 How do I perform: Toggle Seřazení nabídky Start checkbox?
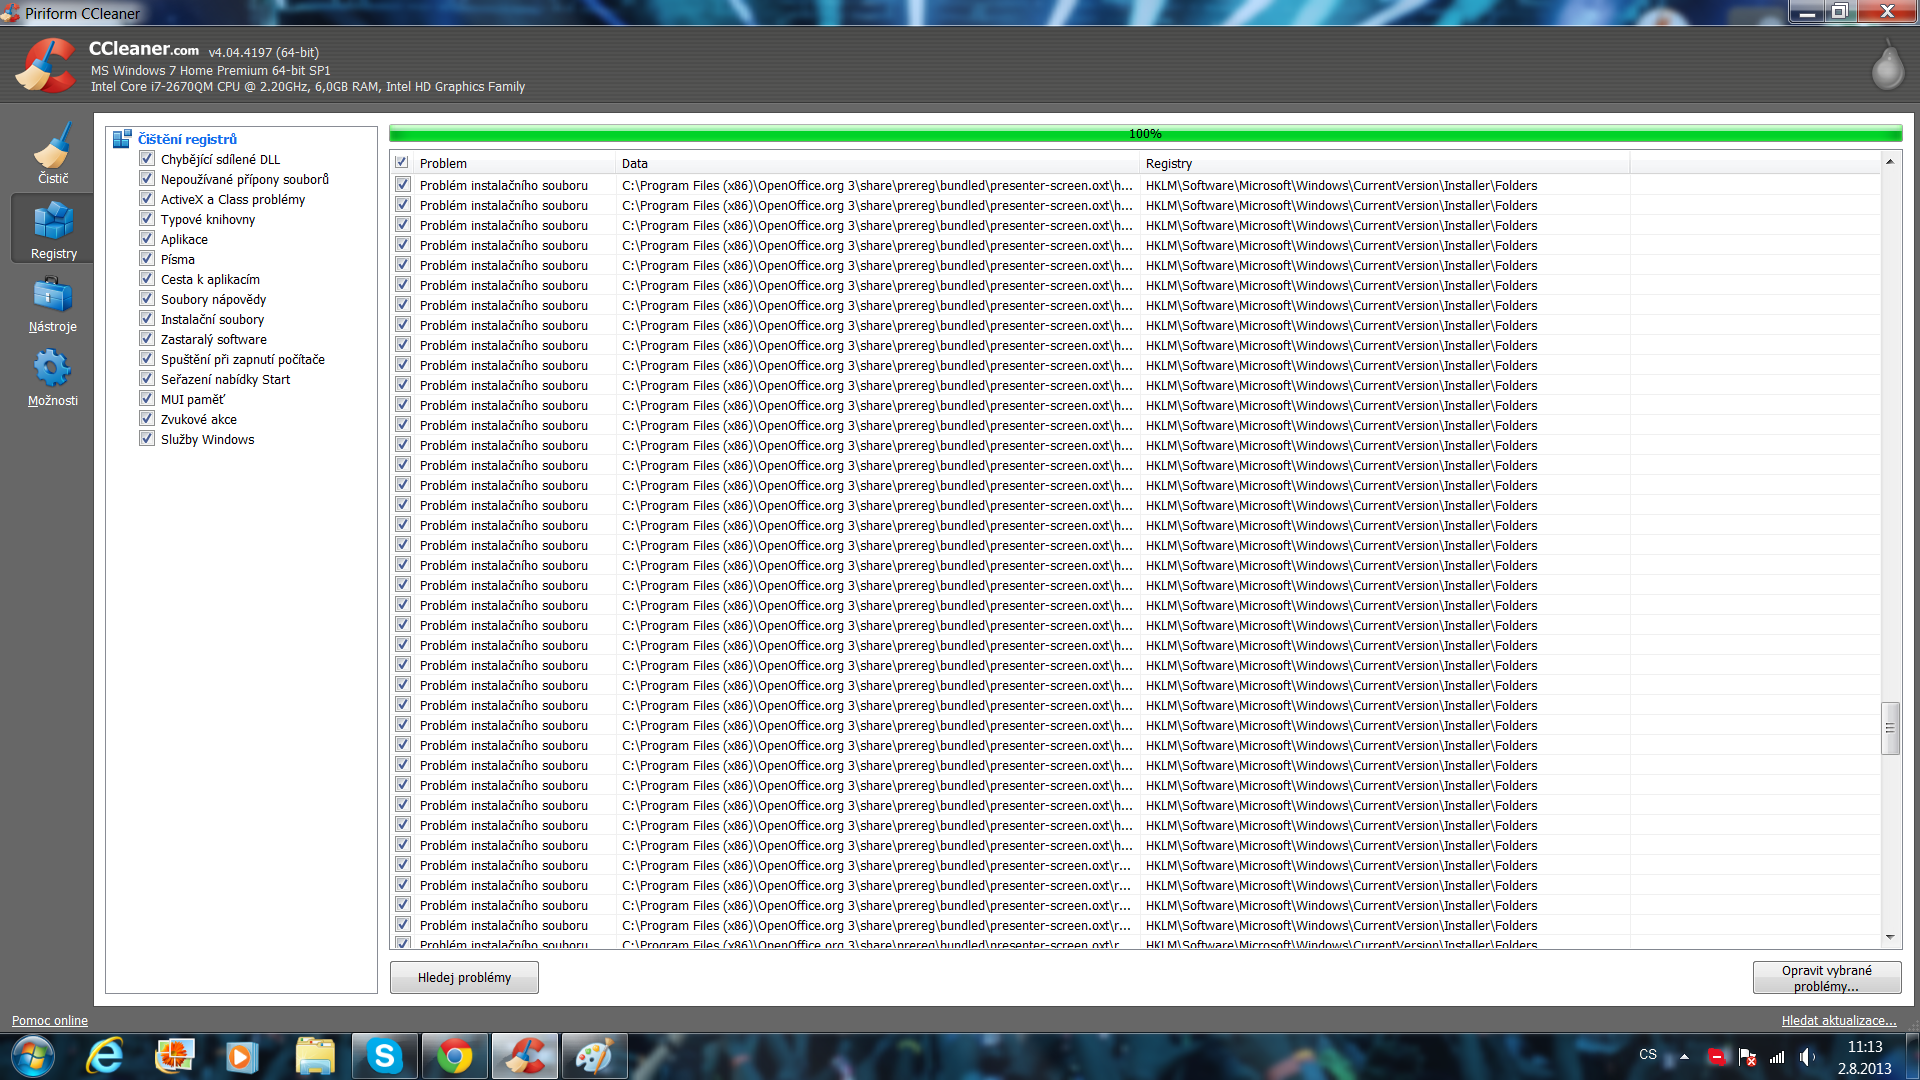147,379
